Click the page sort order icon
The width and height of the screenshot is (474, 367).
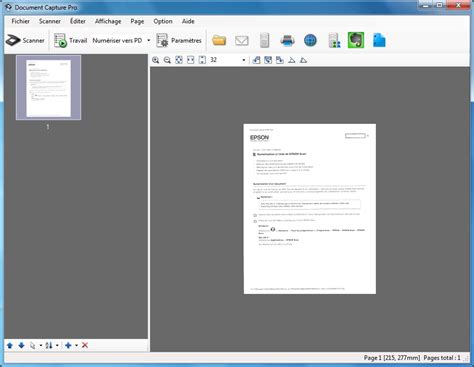49,345
